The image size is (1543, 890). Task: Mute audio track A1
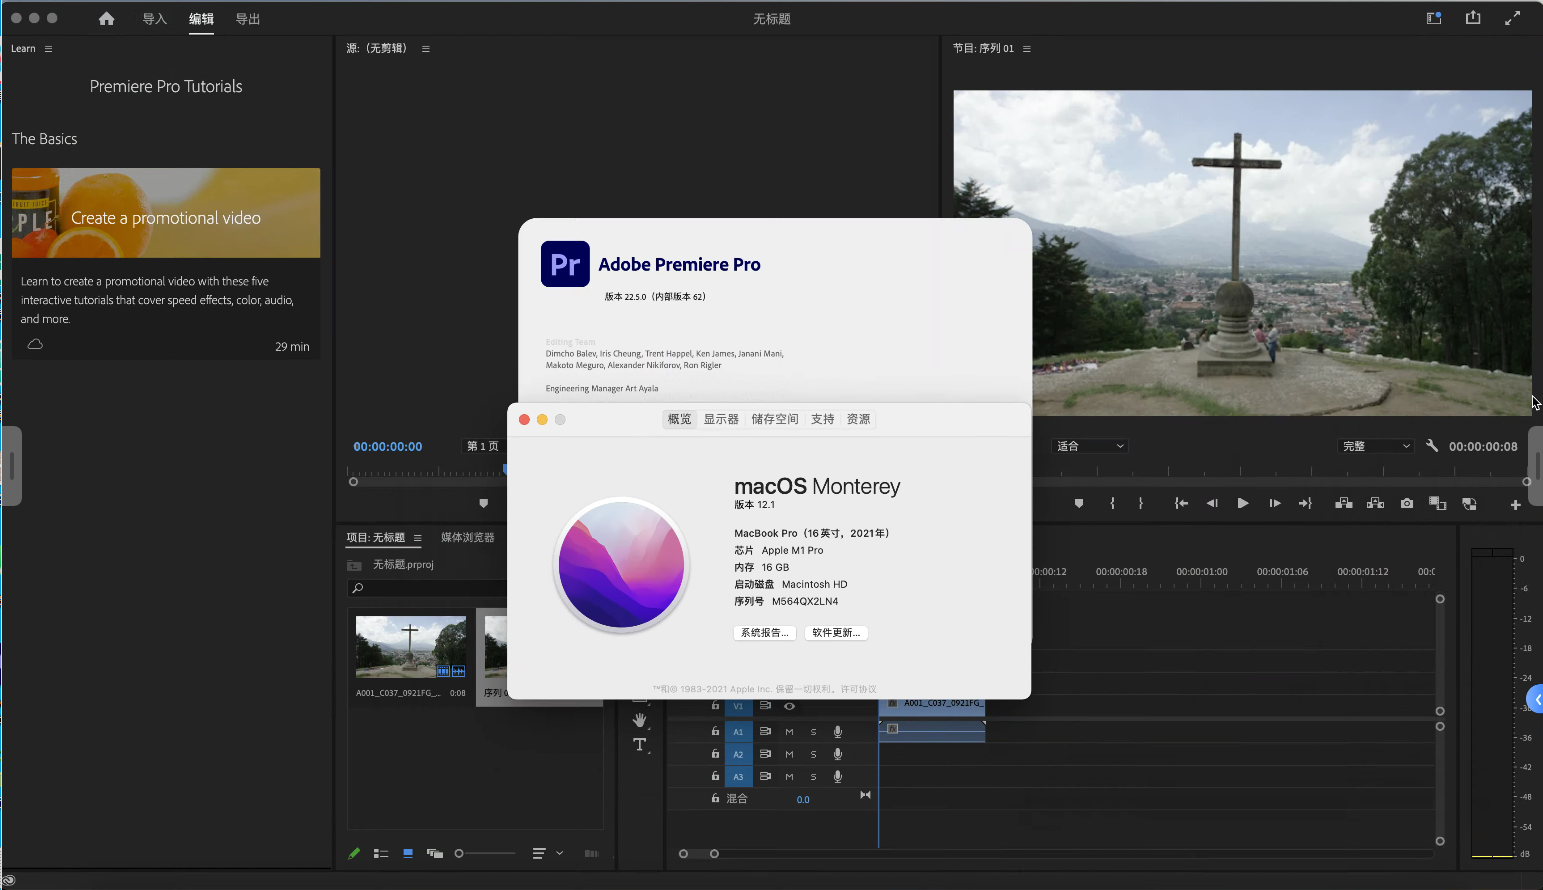(789, 732)
